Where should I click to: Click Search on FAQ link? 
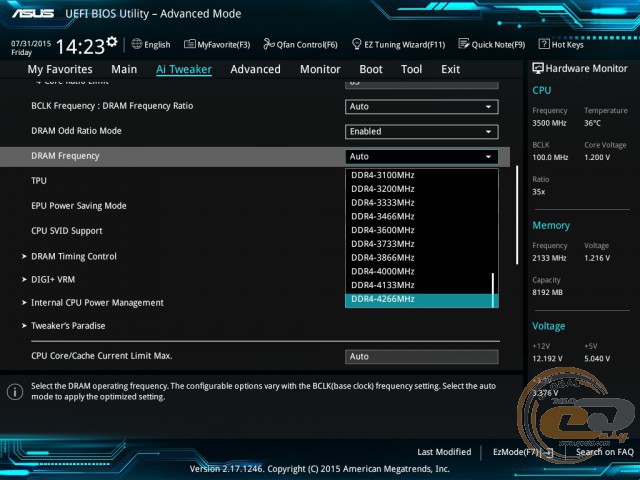point(604,452)
